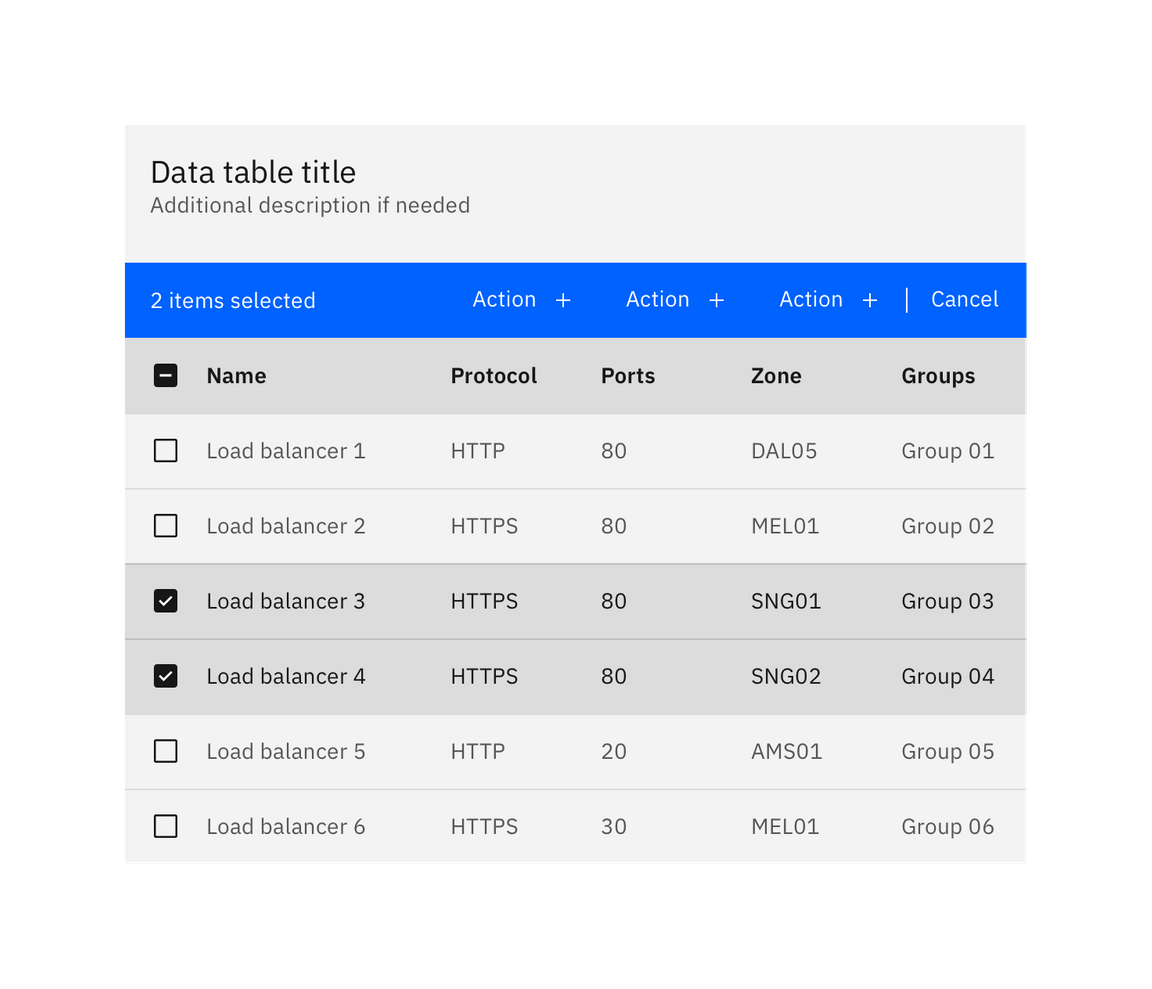This screenshot has height=989, width=1152.
Task: Click the checkmark icon for Load balancer 4
Action: pyautogui.click(x=165, y=676)
